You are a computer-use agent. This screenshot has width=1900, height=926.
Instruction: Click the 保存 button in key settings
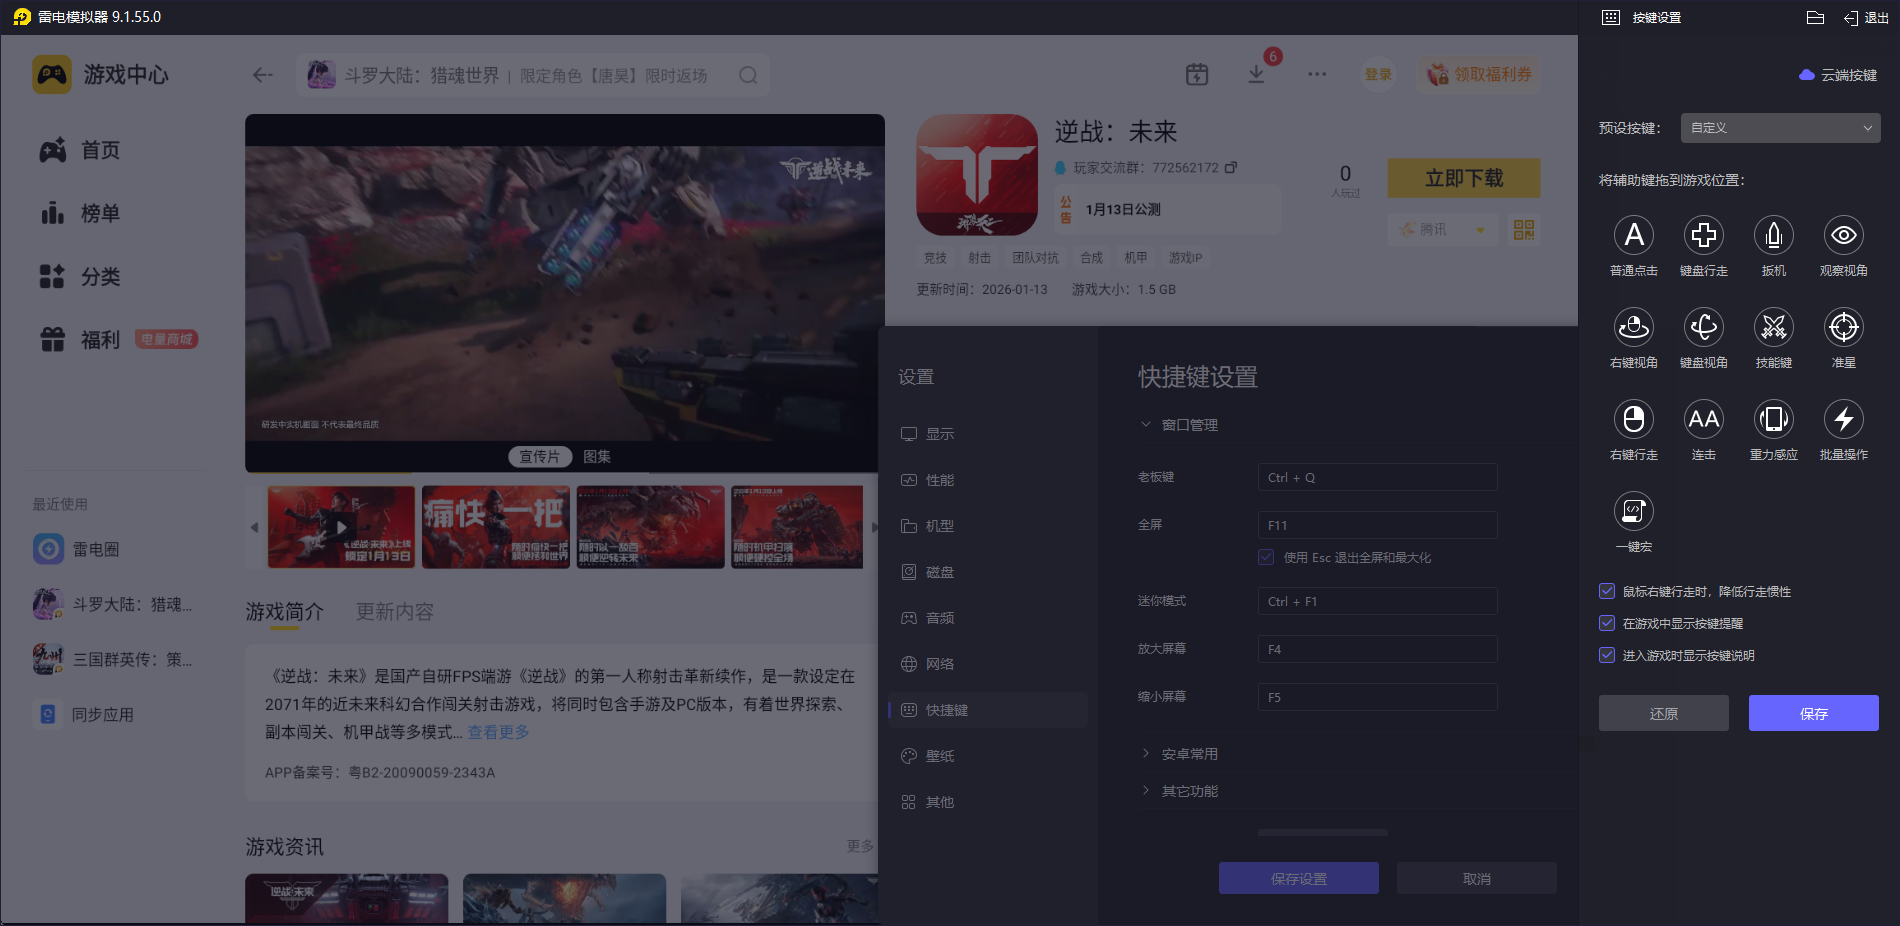[1814, 713]
